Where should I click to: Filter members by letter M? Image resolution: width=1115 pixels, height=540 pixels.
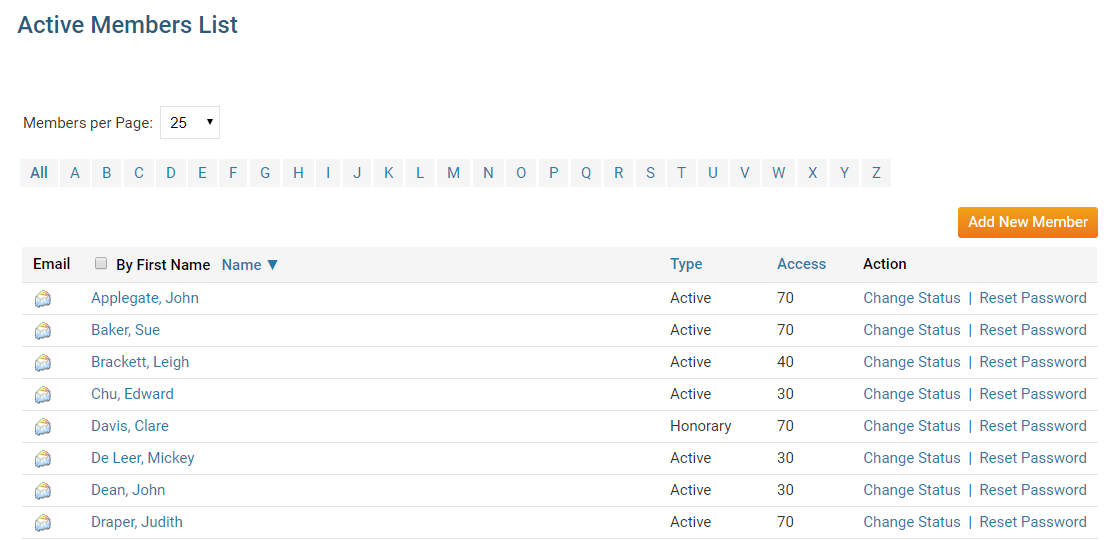point(453,173)
